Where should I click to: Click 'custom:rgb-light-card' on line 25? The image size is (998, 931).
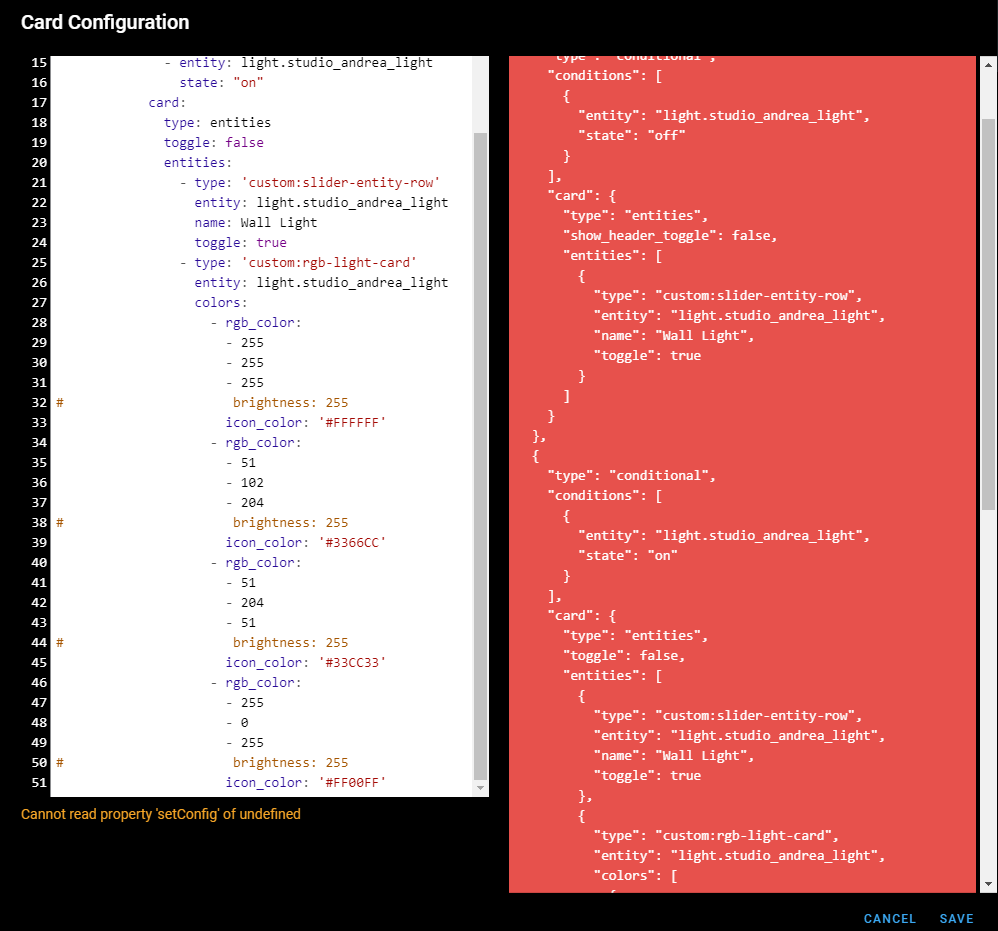[x=329, y=263]
